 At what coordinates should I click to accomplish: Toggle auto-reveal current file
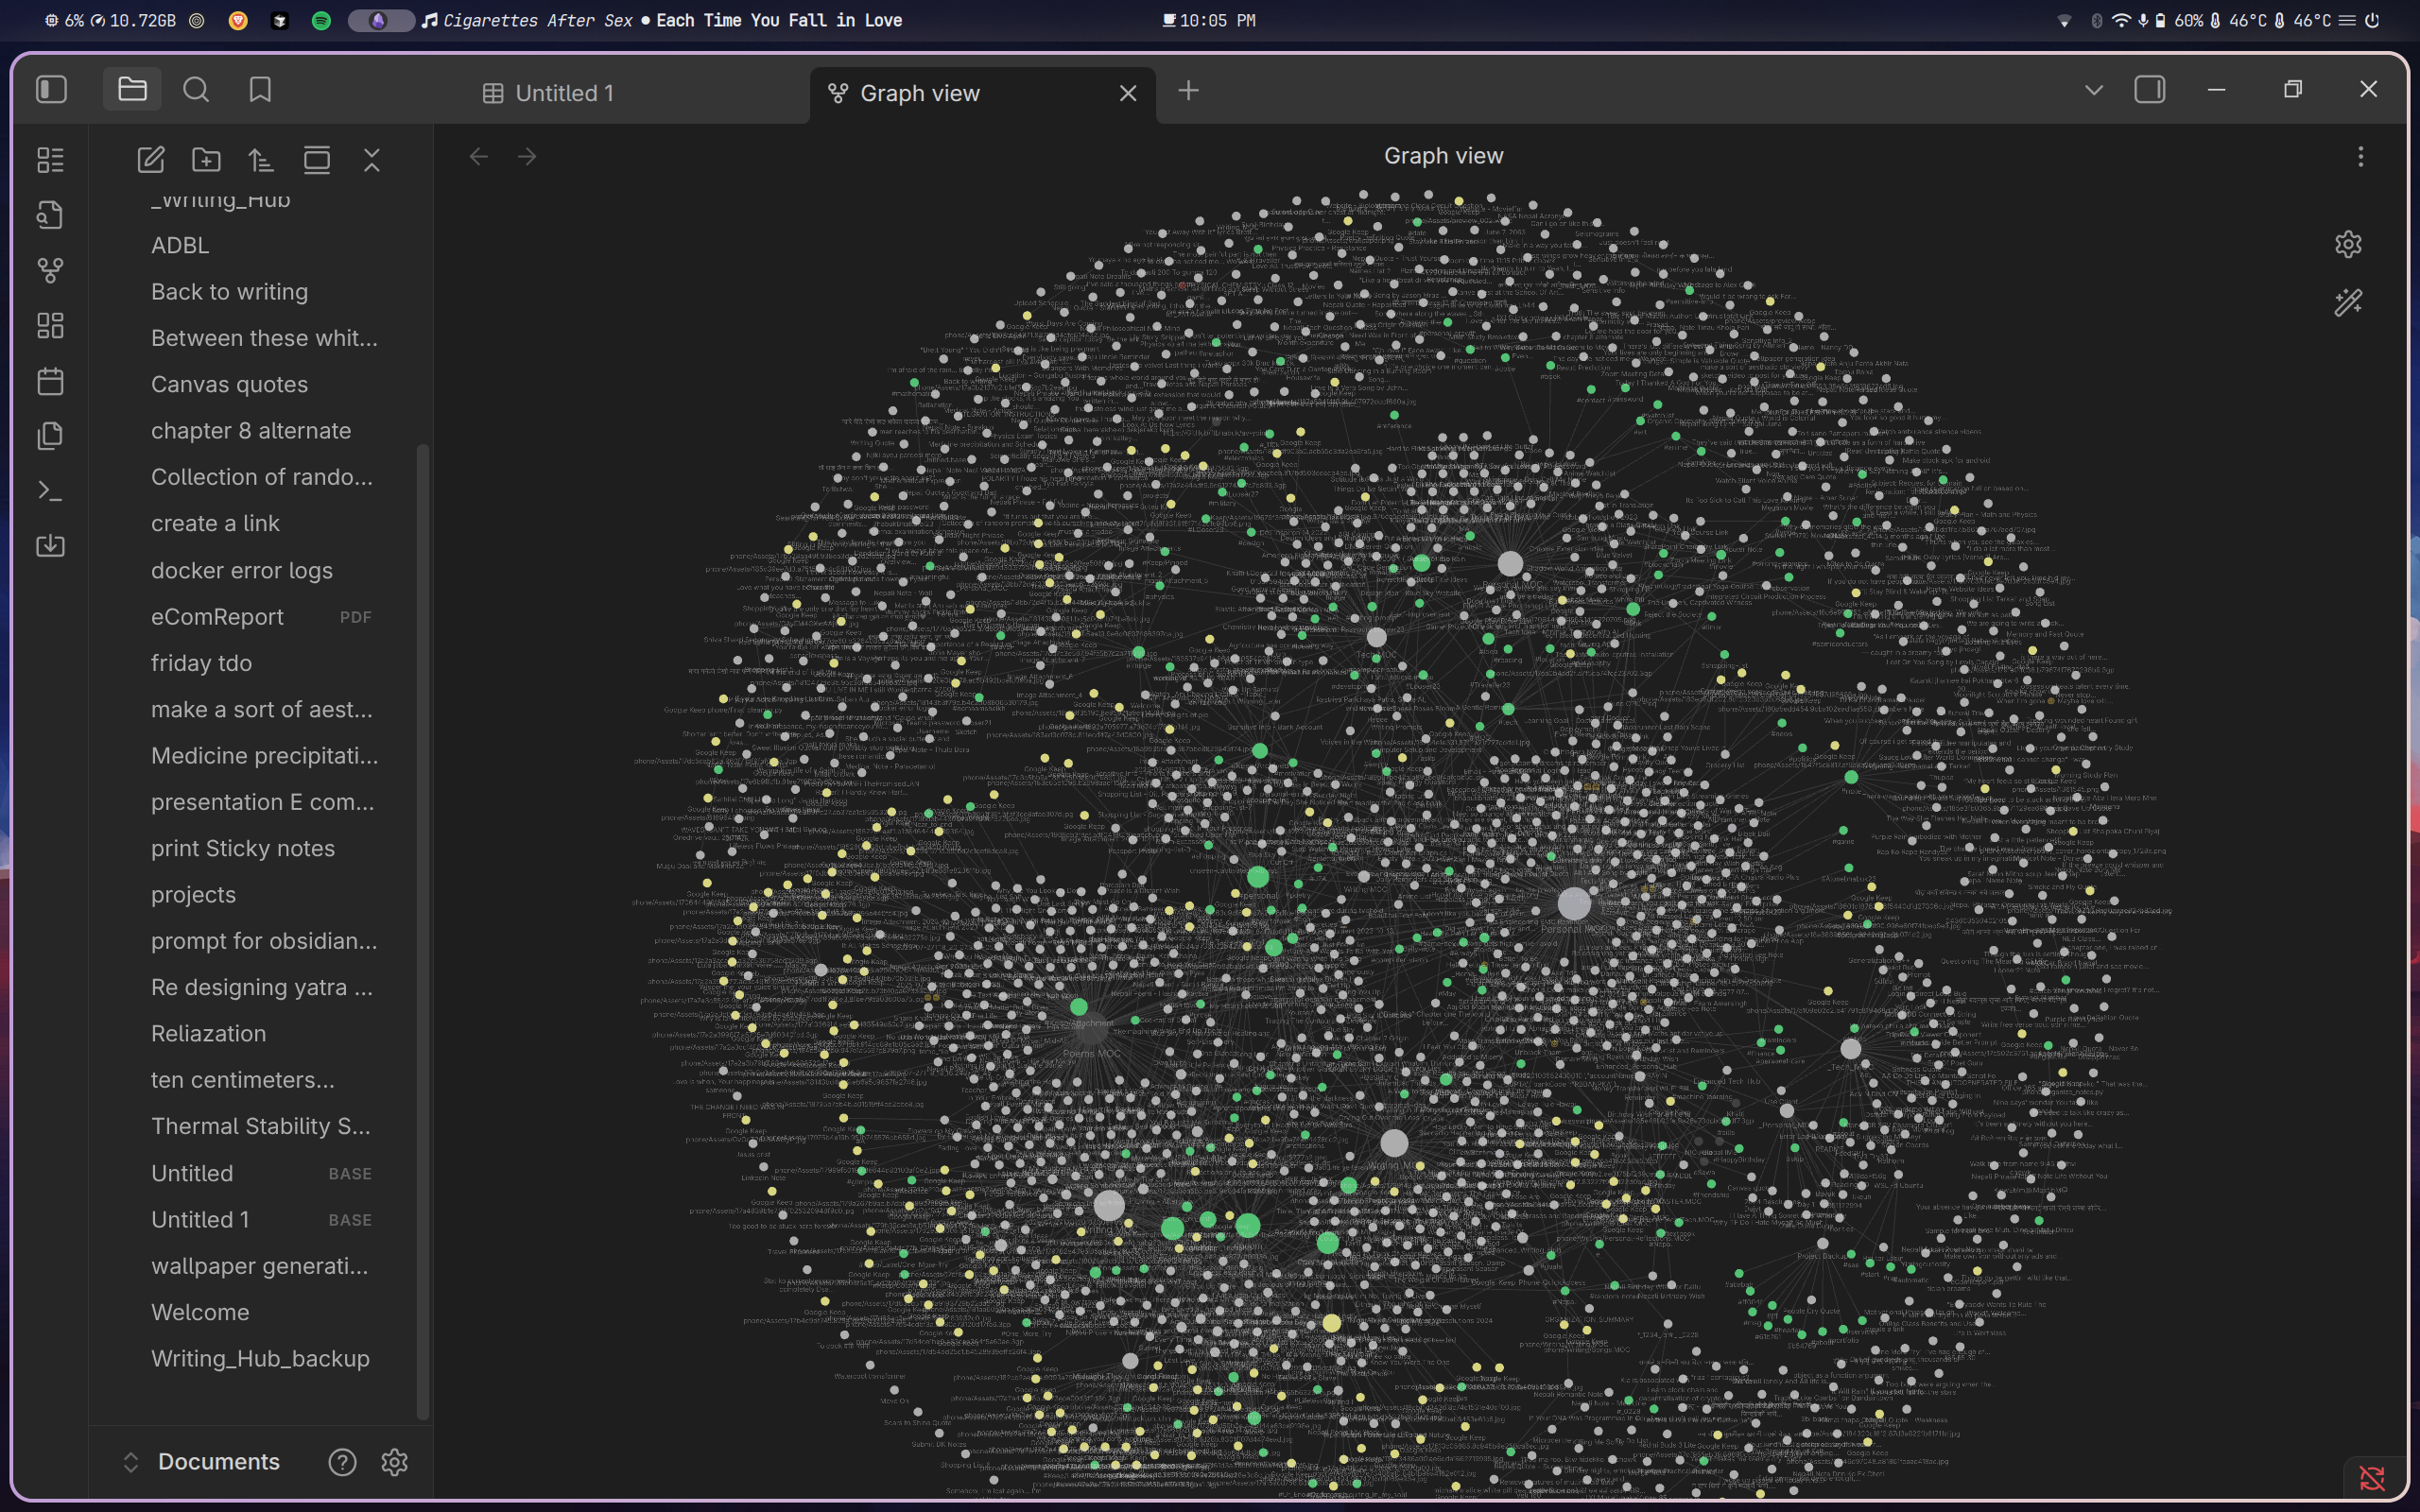click(x=316, y=160)
